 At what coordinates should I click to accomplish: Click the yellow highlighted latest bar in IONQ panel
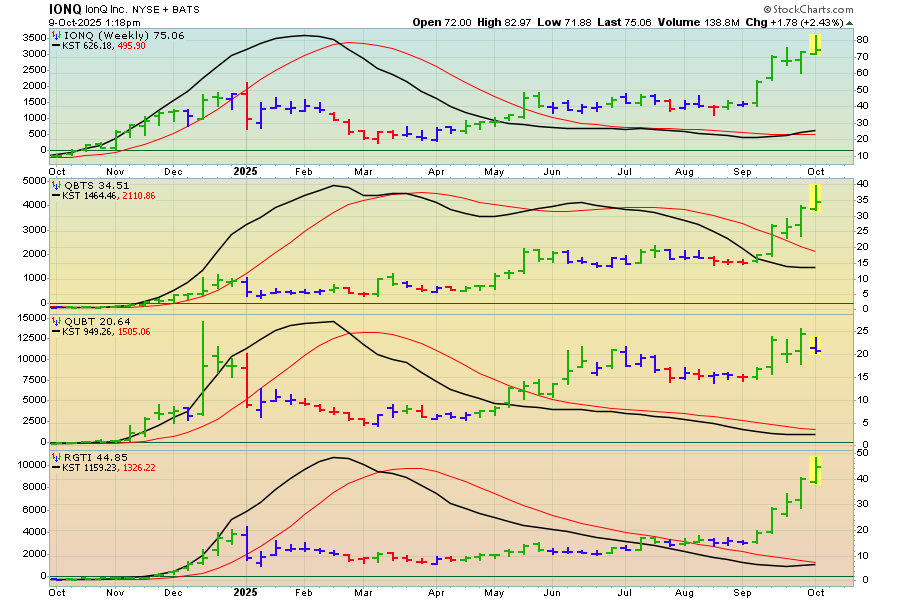click(x=817, y=44)
